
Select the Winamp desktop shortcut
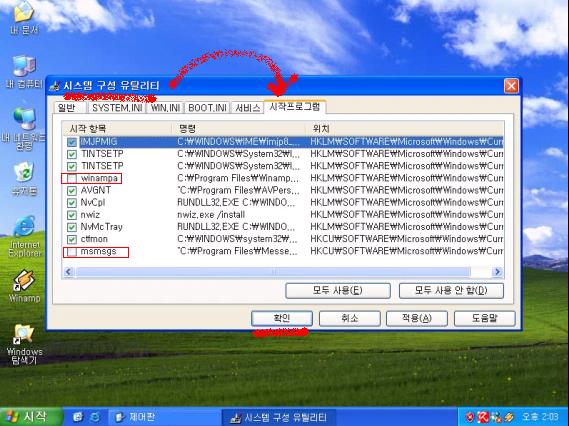tap(24, 286)
